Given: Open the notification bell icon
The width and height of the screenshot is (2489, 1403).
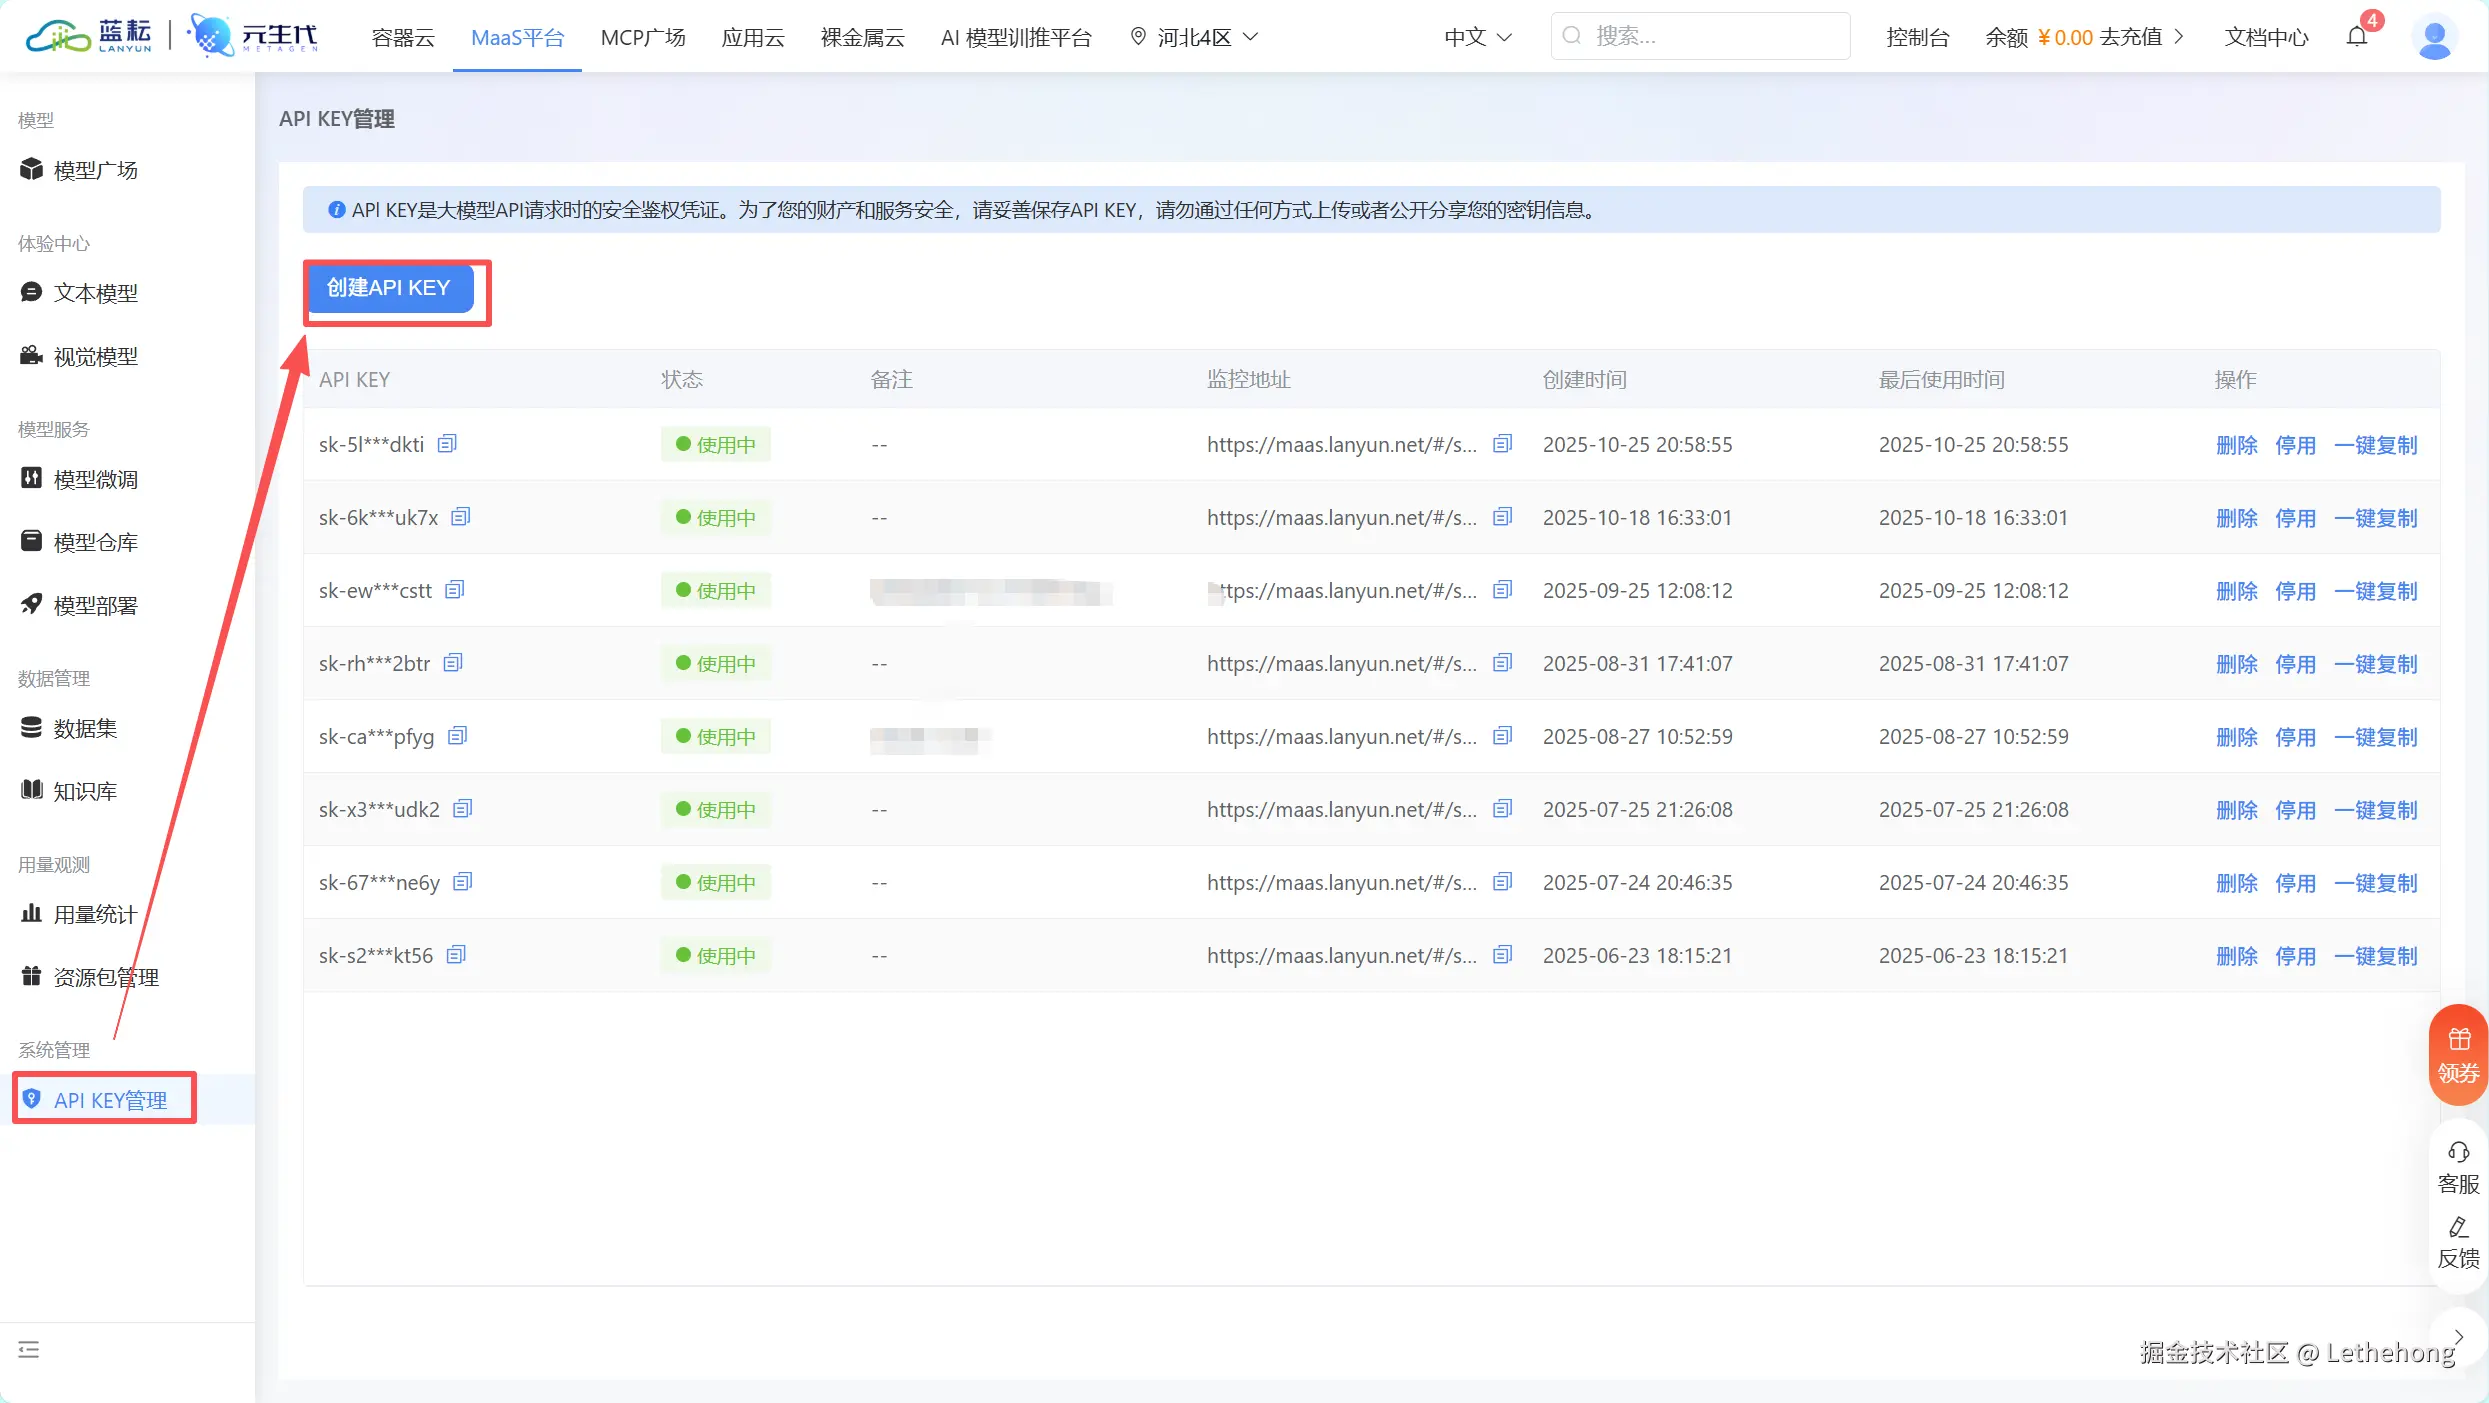Looking at the screenshot, I should coord(2357,37).
